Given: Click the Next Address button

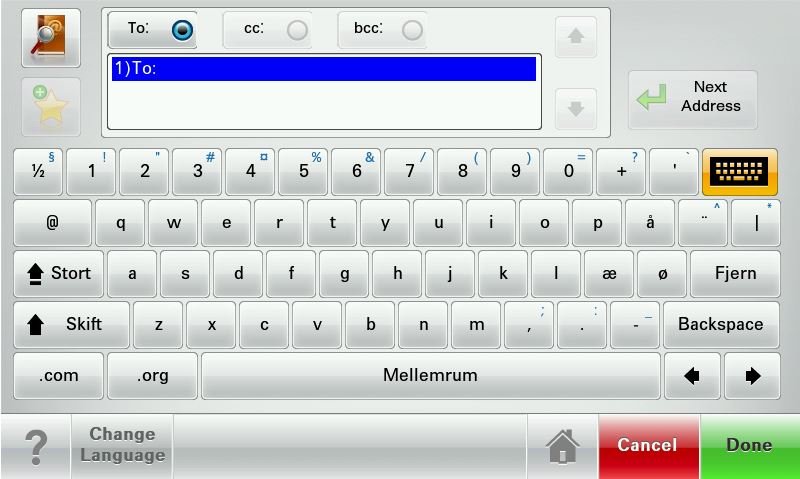Looking at the screenshot, I should coord(692,100).
